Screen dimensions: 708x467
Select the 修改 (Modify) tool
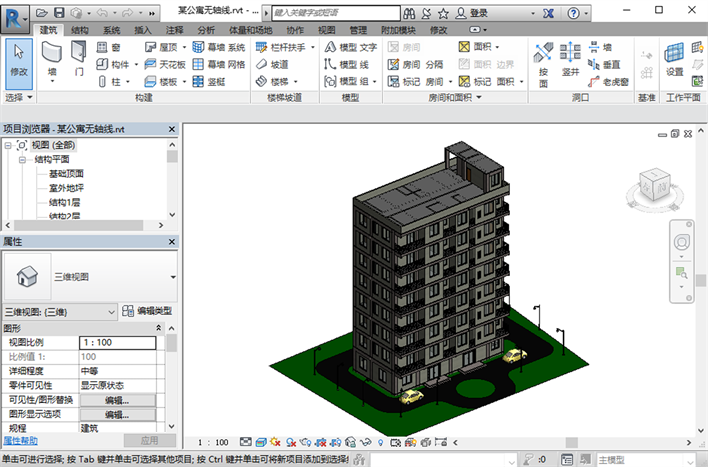coord(19,62)
